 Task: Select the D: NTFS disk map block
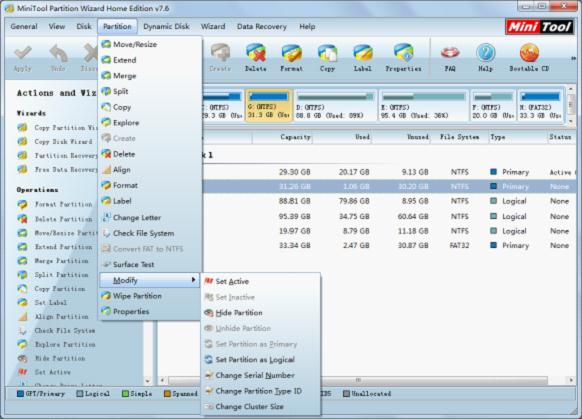coord(335,106)
